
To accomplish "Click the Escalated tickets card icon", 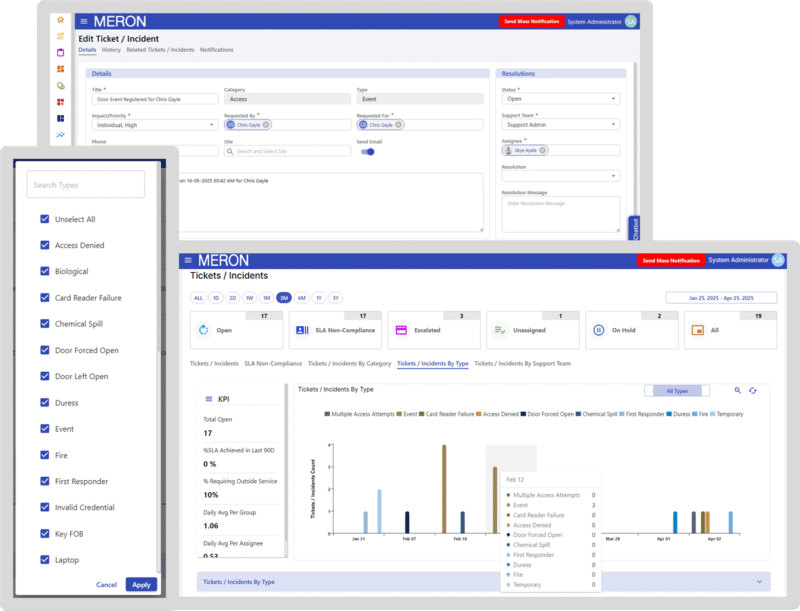I will click(x=401, y=330).
